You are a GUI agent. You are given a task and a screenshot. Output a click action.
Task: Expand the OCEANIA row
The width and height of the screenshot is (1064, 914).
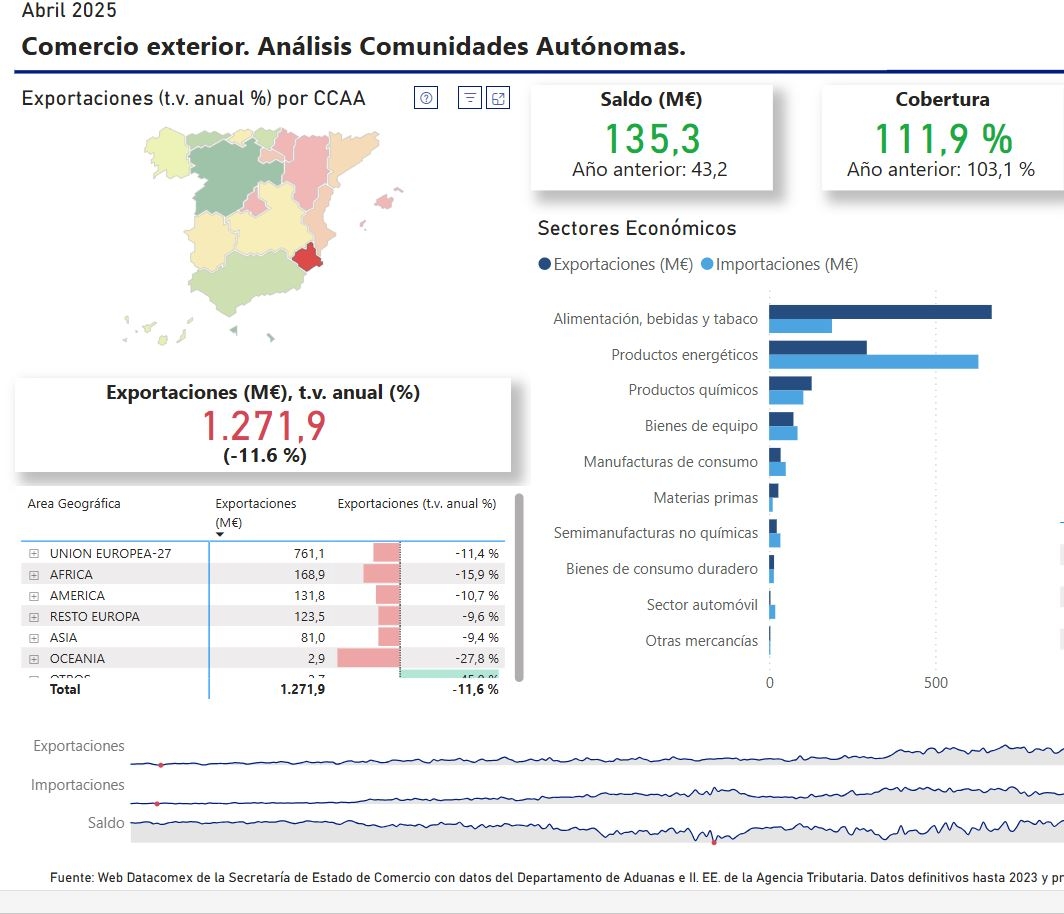point(33,658)
